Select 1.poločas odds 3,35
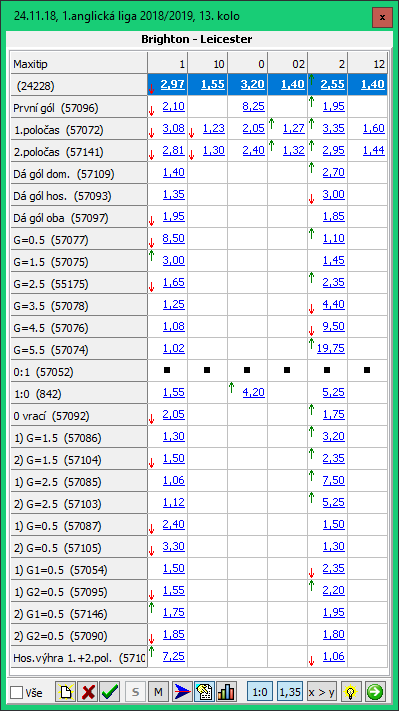The image size is (399, 711). point(334,129)
